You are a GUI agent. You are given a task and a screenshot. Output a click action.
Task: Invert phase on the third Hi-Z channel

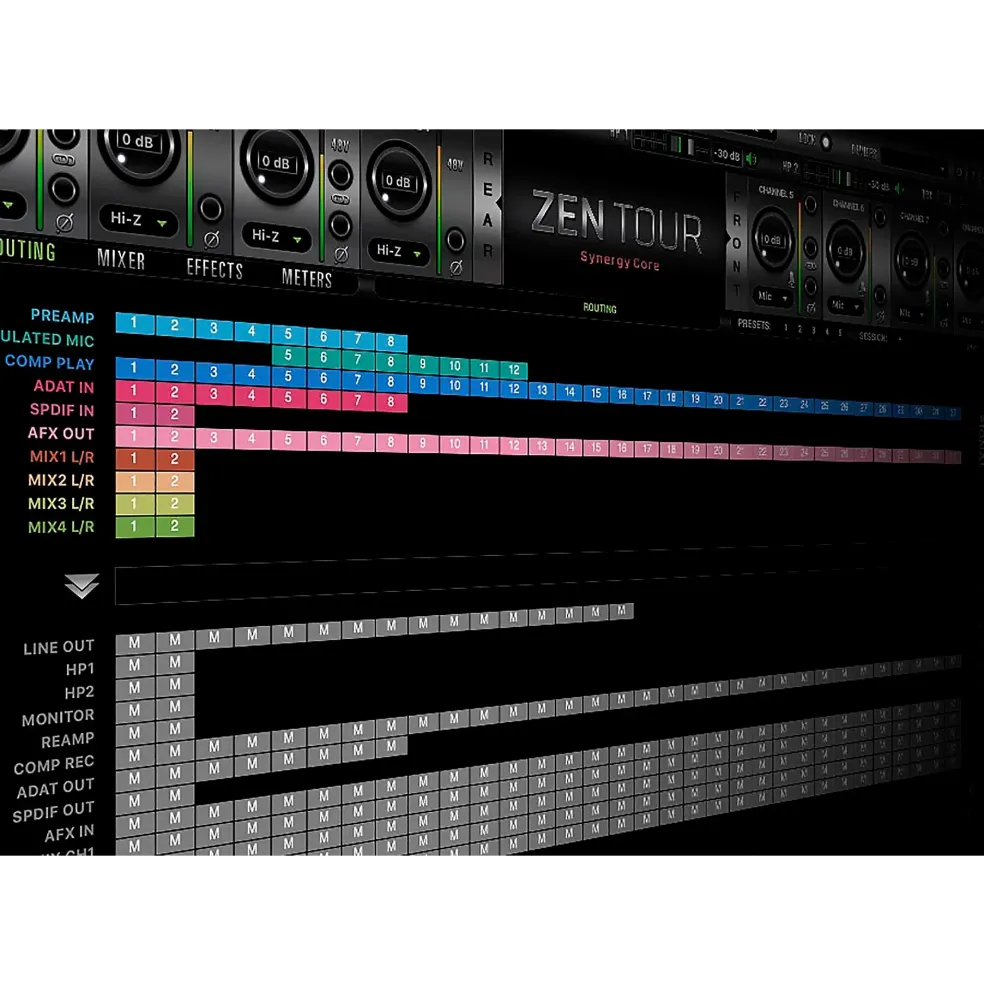click(x=456, y=268)
